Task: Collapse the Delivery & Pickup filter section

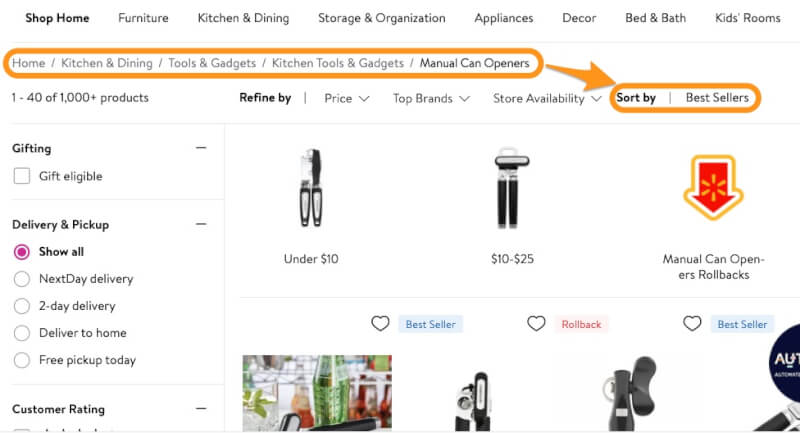Action: (201, 225)
